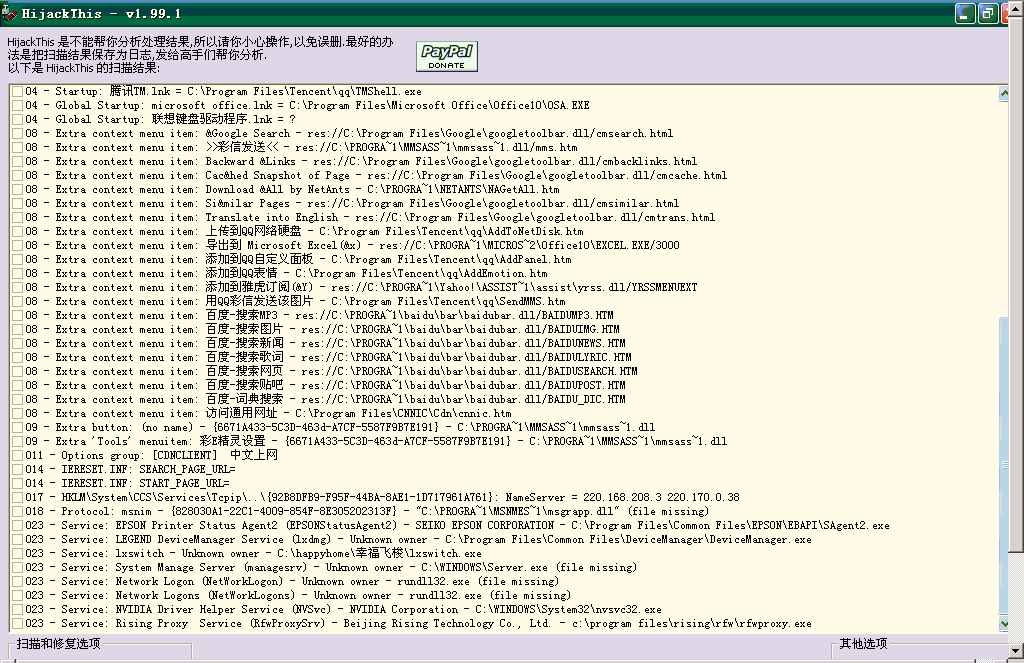
Task: Check the 访问通用网址 cnnic.htm entry
Action: pos(18,413)
